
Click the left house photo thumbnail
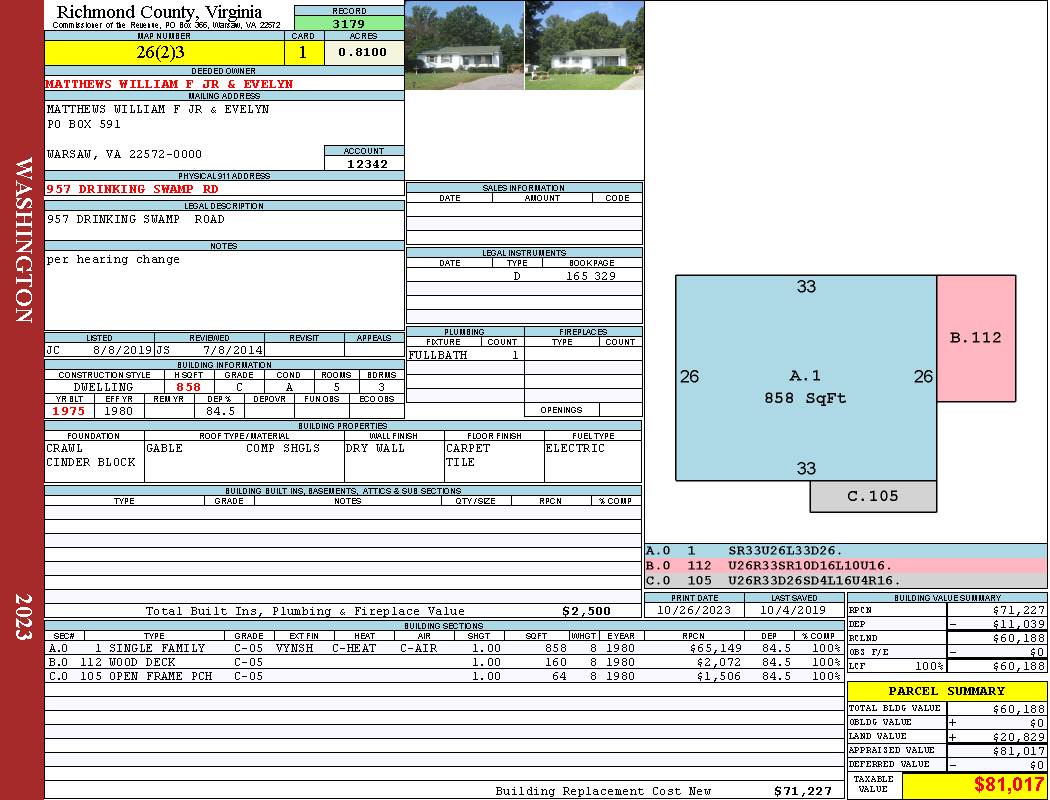tap(464, 46)
